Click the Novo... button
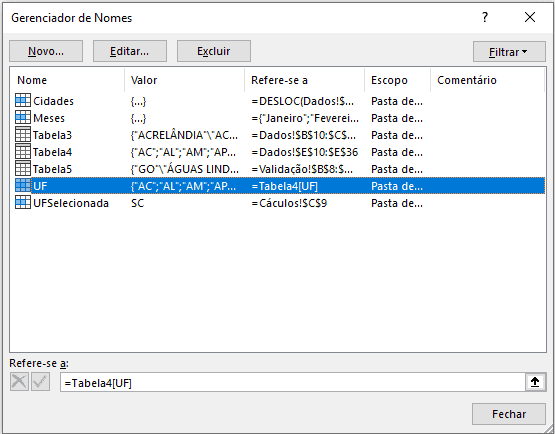This screenshot has width=555, height=434. (46, 51)
